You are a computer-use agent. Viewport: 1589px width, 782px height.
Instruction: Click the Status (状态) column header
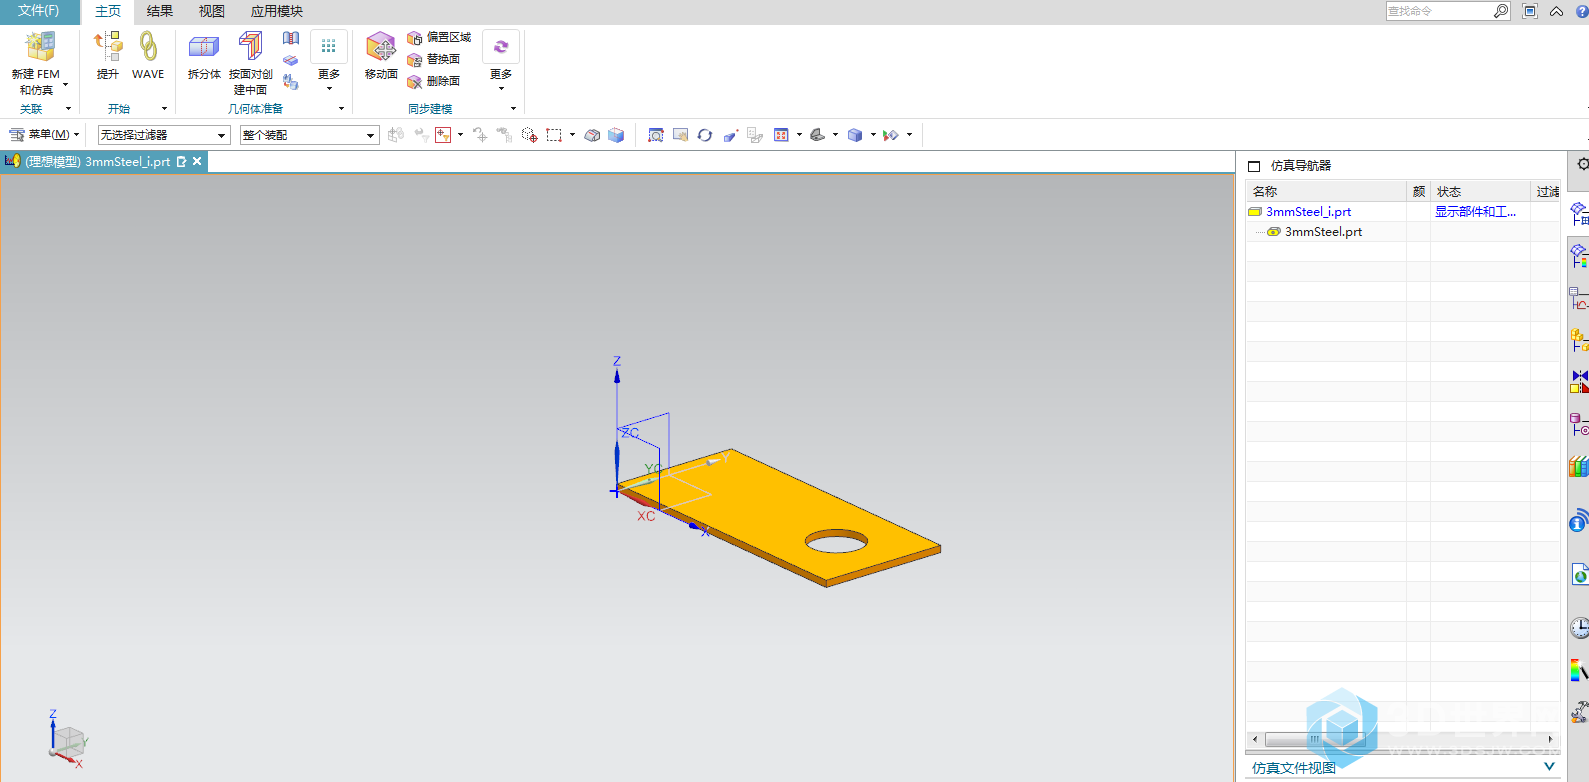(1481, 191)
